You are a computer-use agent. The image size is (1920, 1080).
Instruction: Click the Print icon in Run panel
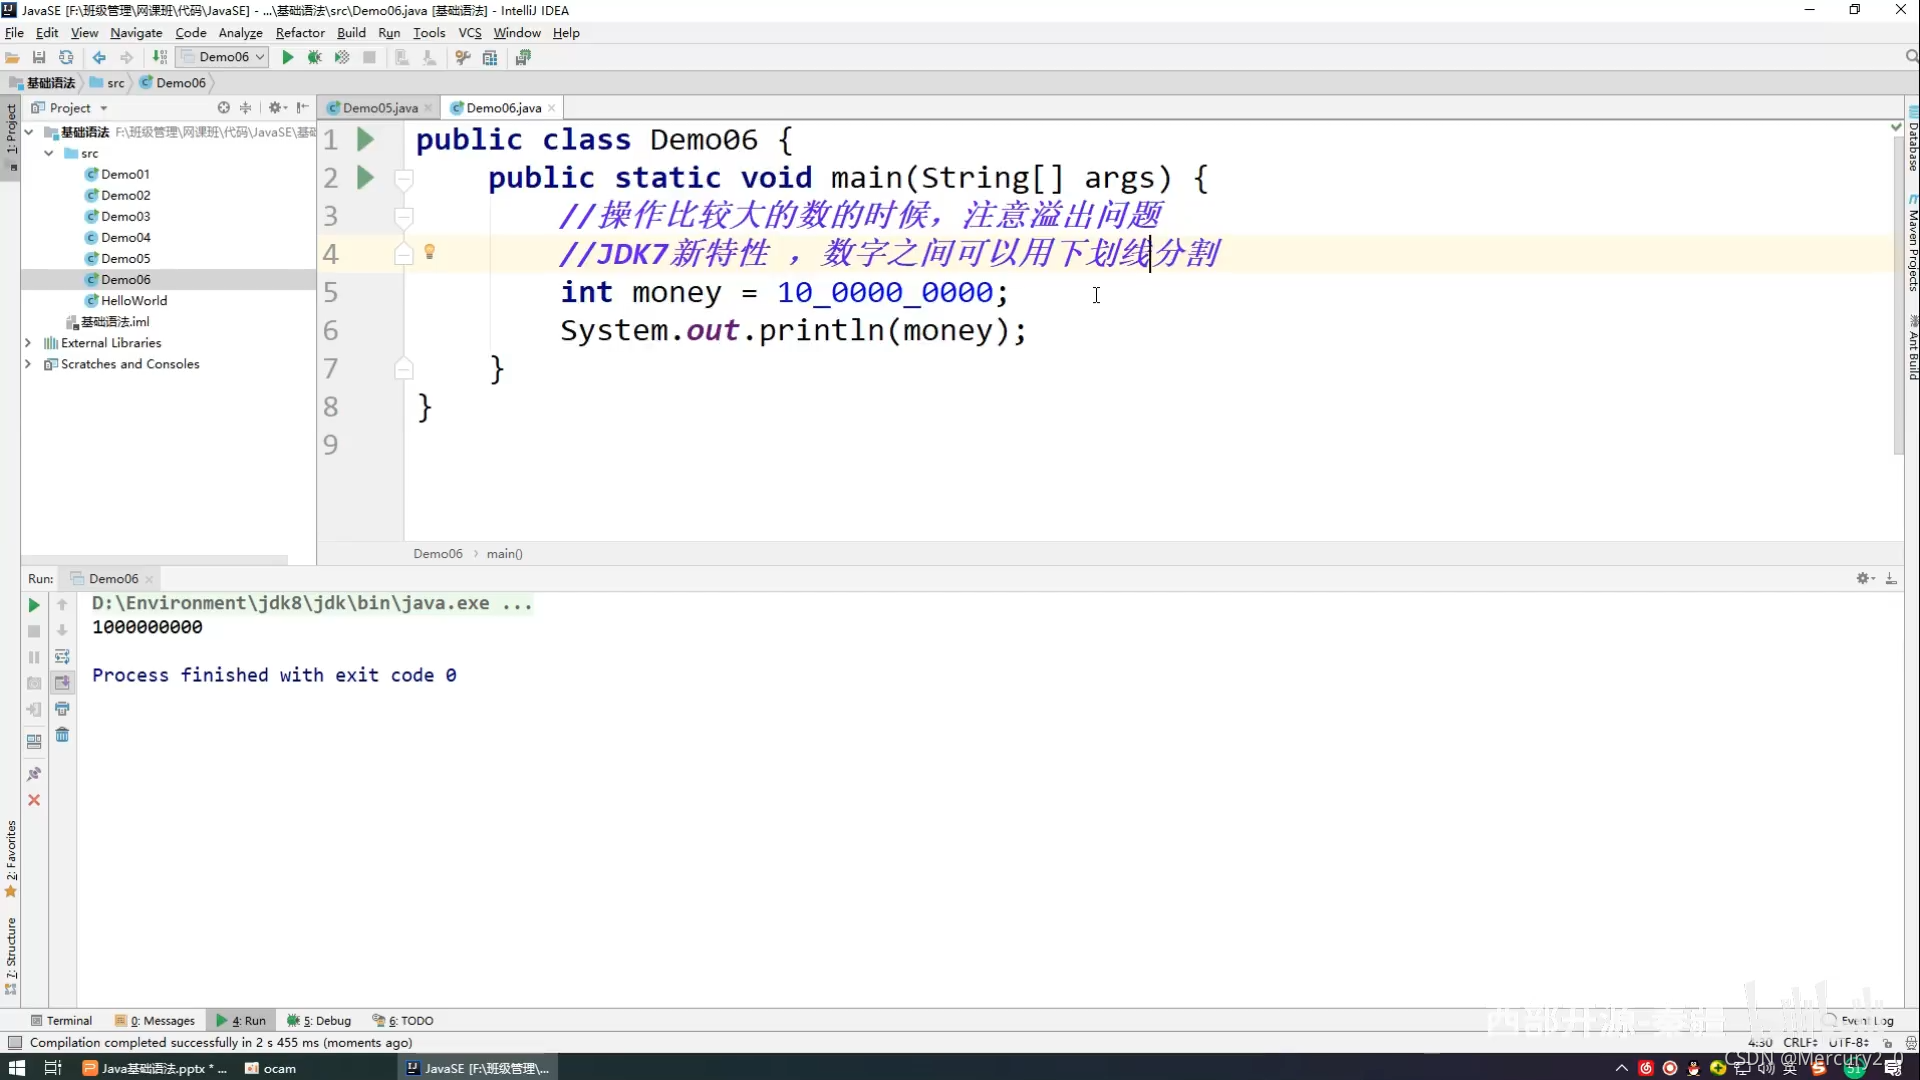tap(62, 709)
